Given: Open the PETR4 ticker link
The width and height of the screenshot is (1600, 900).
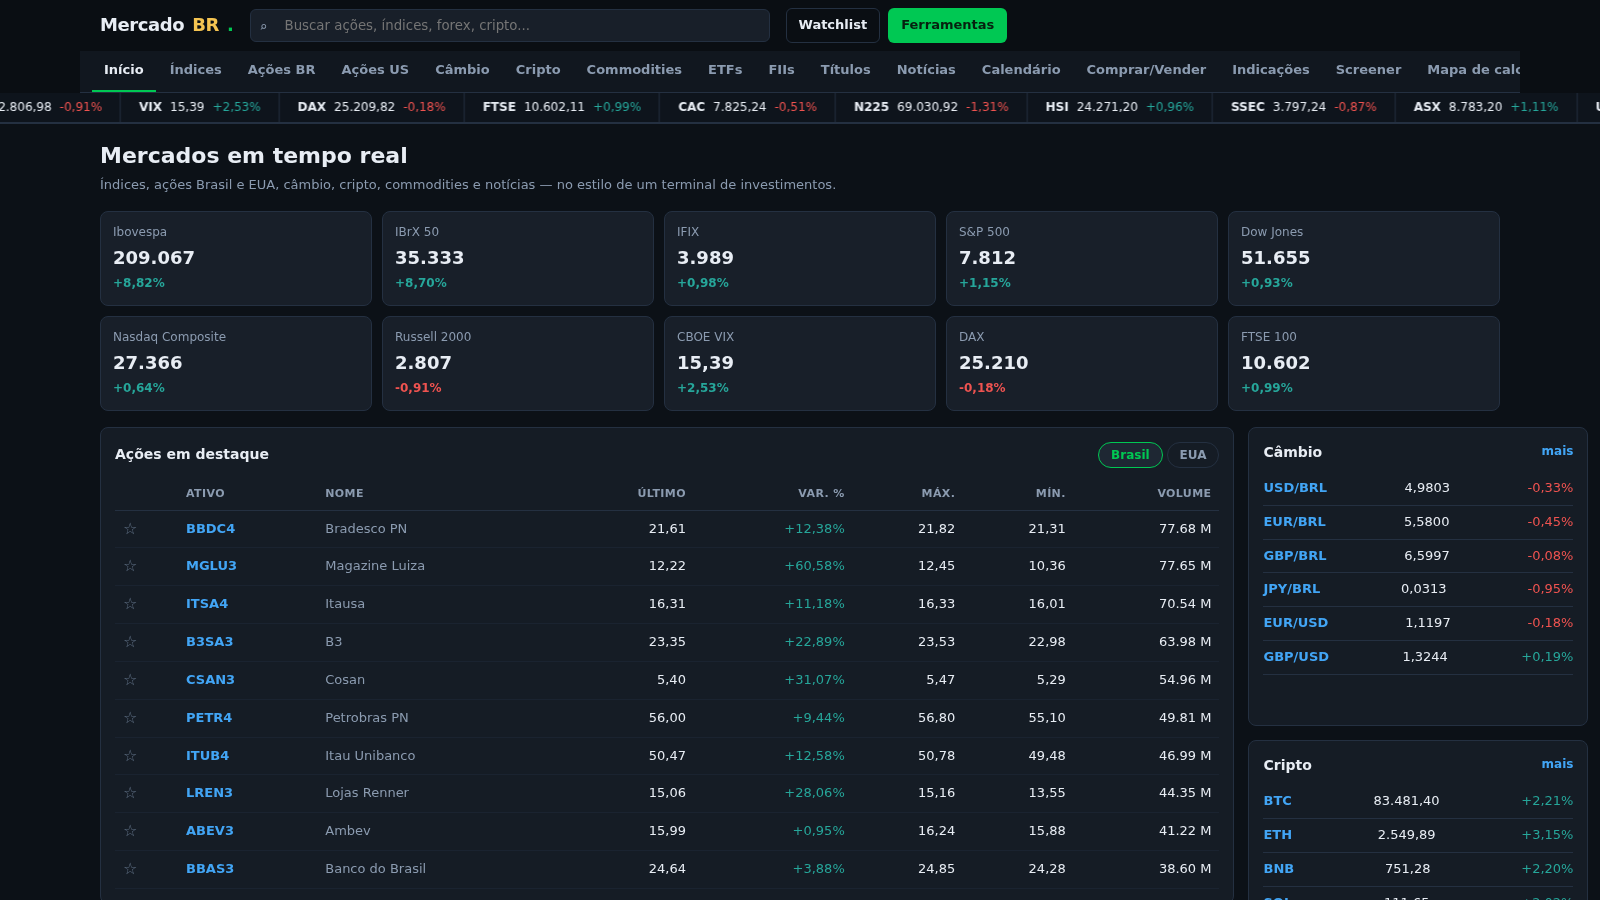Looking at the screenshot, I should coord(209,718).
